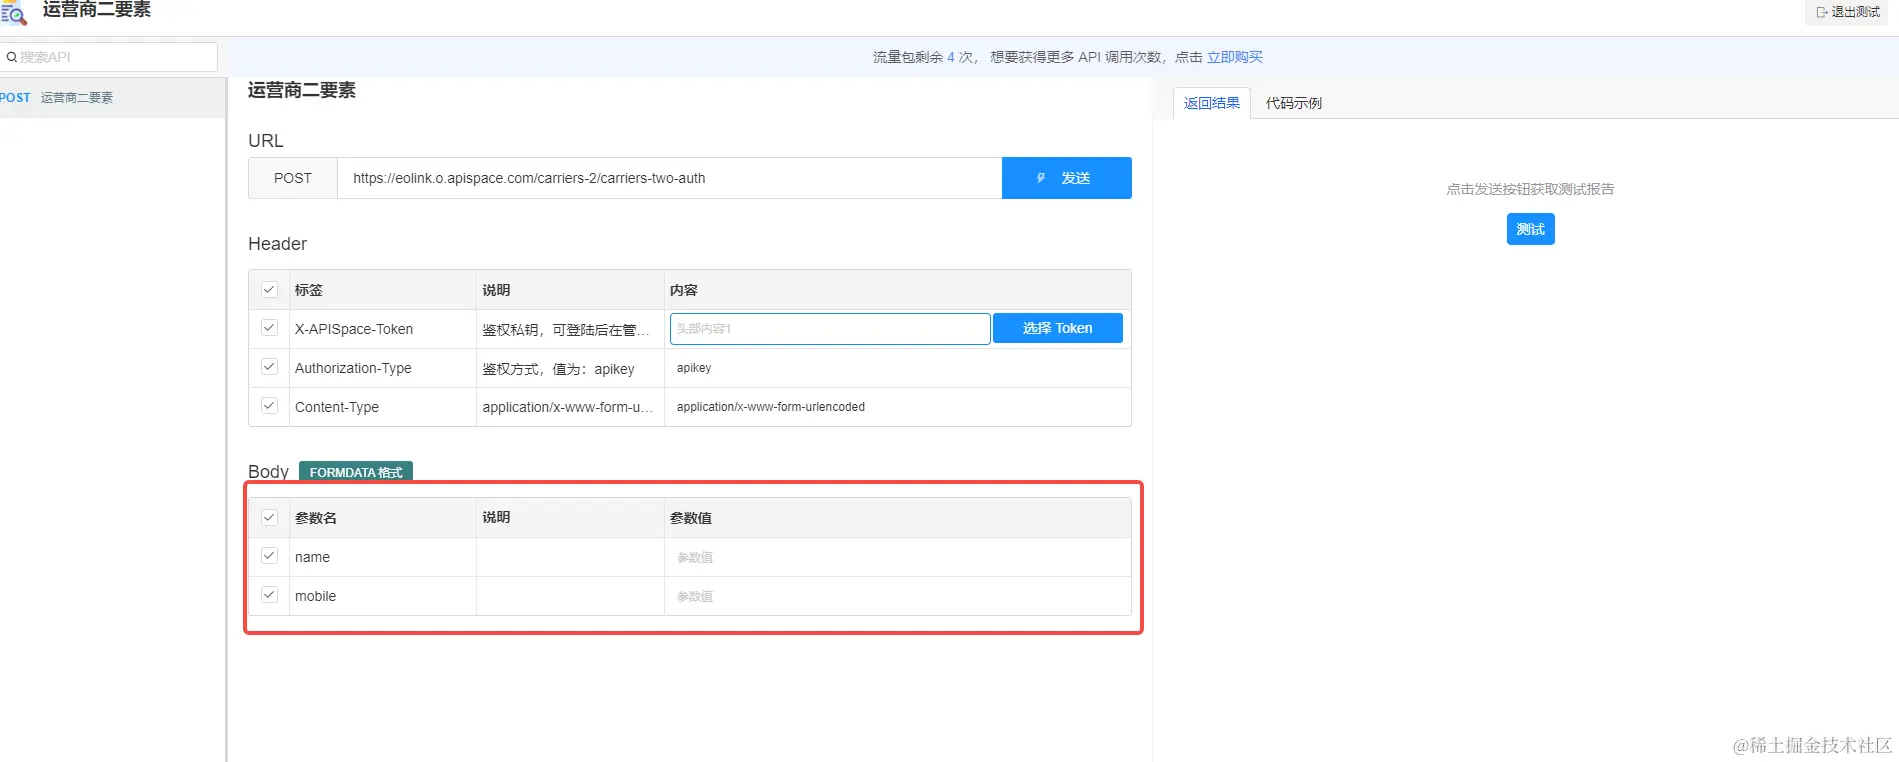1899x762 pixels.
Task: Click the application/x-www-form-urlencoded content value
Action: [x=770, y=407]
